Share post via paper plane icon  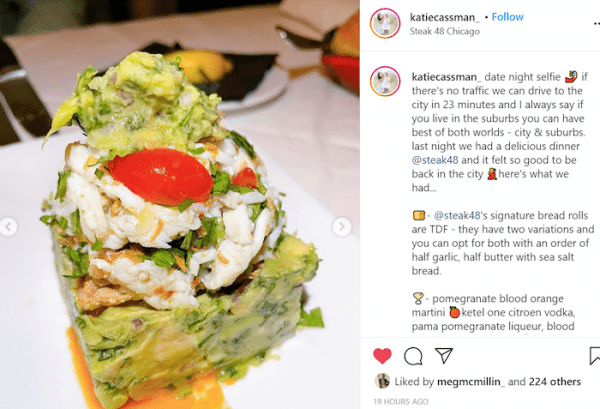444,355
